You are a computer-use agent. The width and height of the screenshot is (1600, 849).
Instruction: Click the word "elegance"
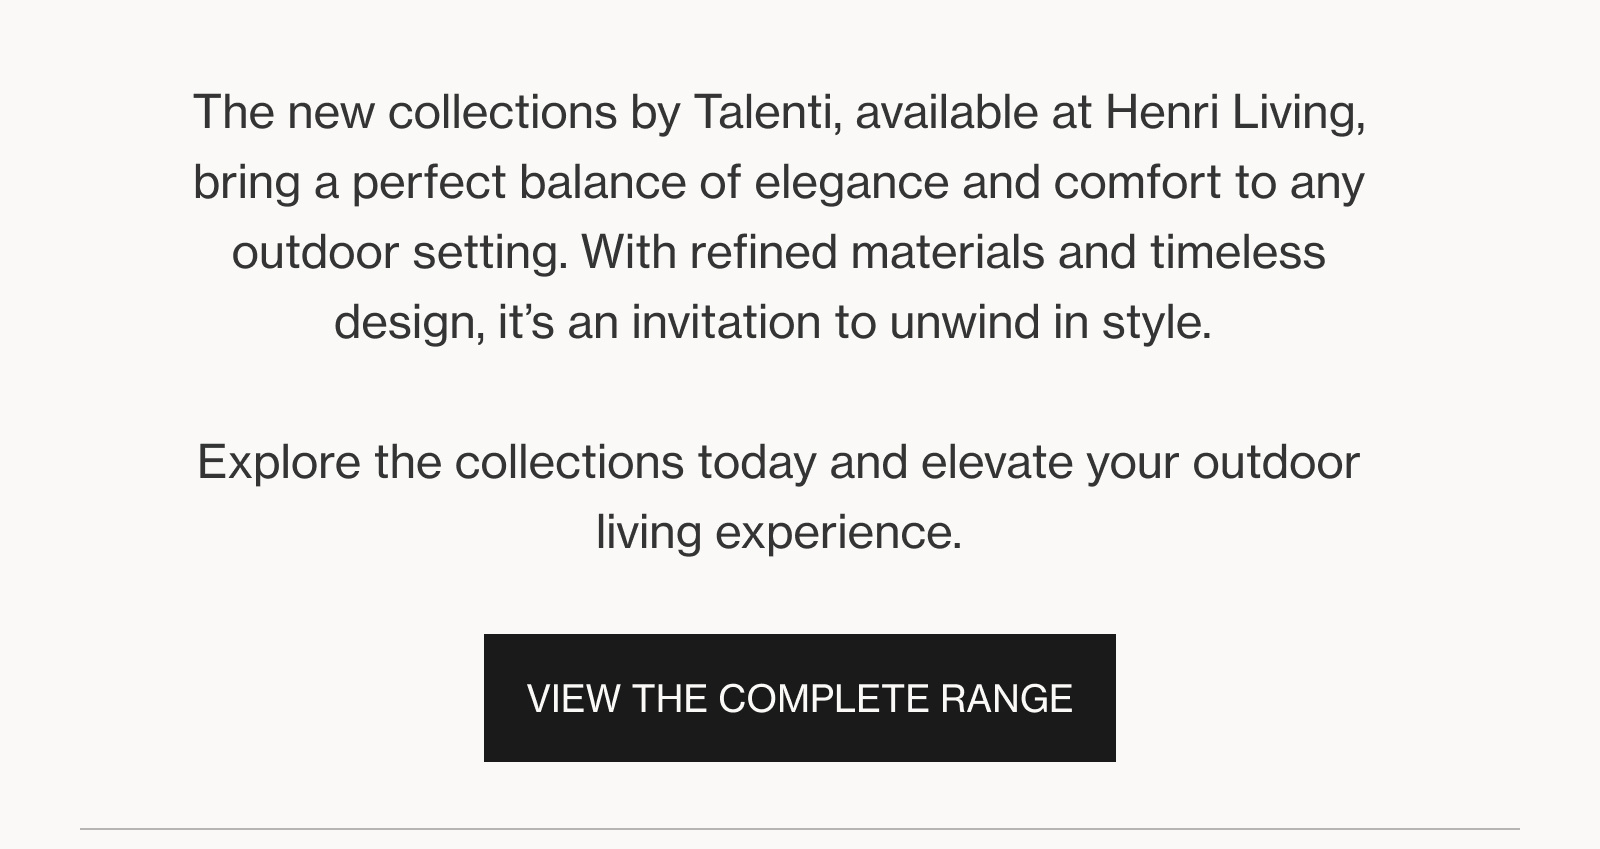coord(851,182)
